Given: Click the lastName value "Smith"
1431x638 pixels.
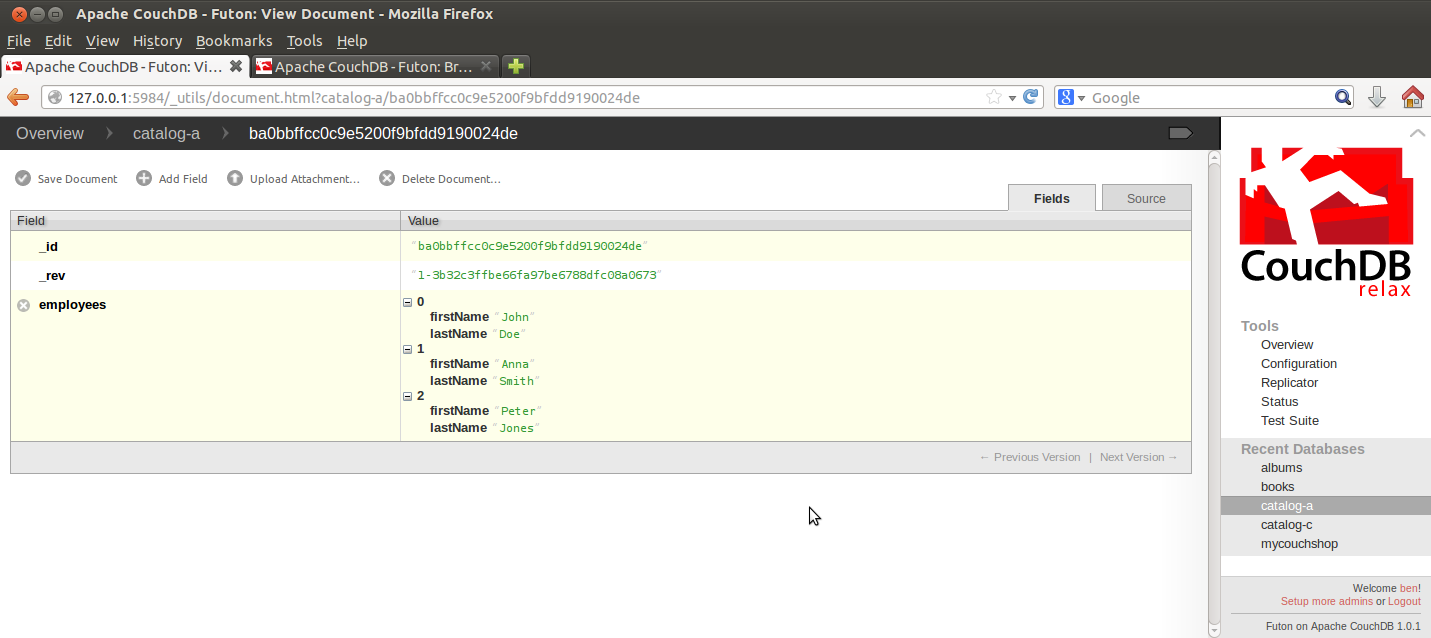Looking at the screenshot, I should point(517,381).
